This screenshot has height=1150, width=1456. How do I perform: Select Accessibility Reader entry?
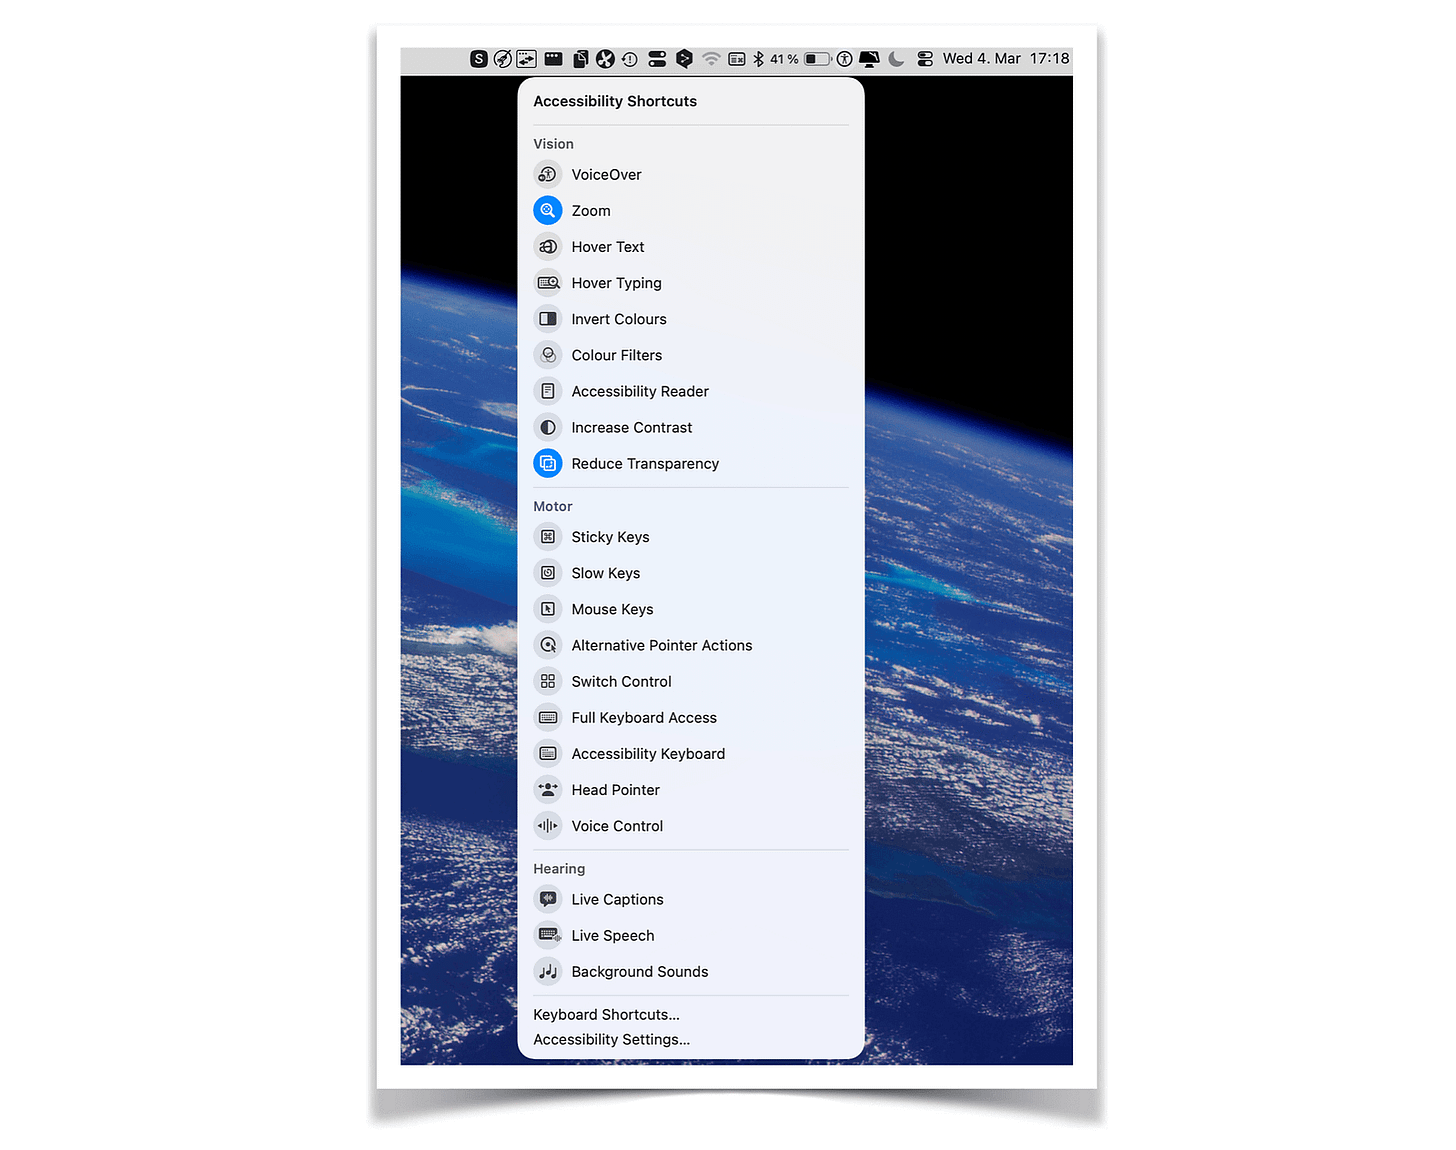[690, 391]
